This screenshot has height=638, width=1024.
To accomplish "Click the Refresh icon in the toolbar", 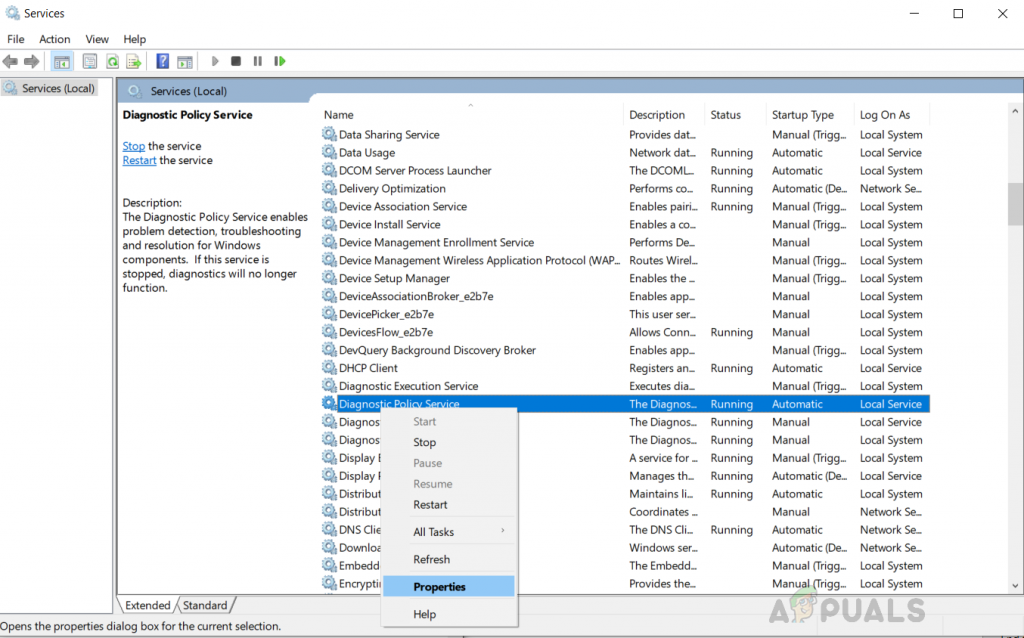I will click(111, 61).
